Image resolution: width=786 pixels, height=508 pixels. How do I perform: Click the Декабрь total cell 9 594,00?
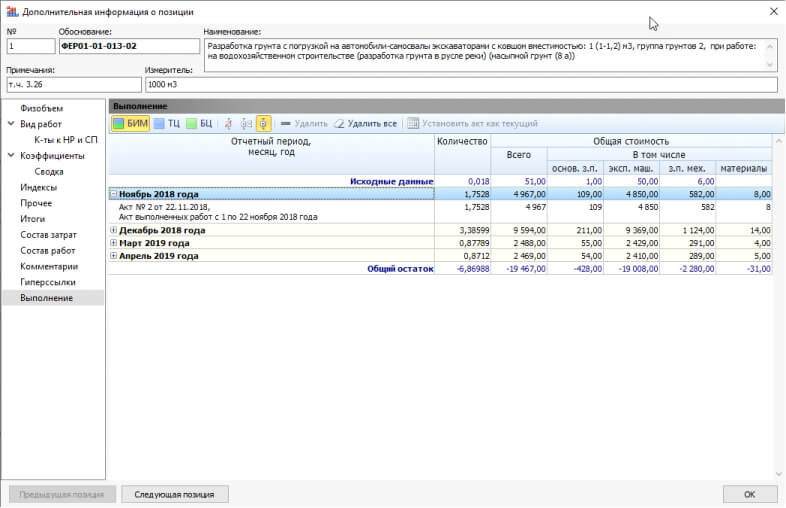pyautogui.click(x=519, y=230)
